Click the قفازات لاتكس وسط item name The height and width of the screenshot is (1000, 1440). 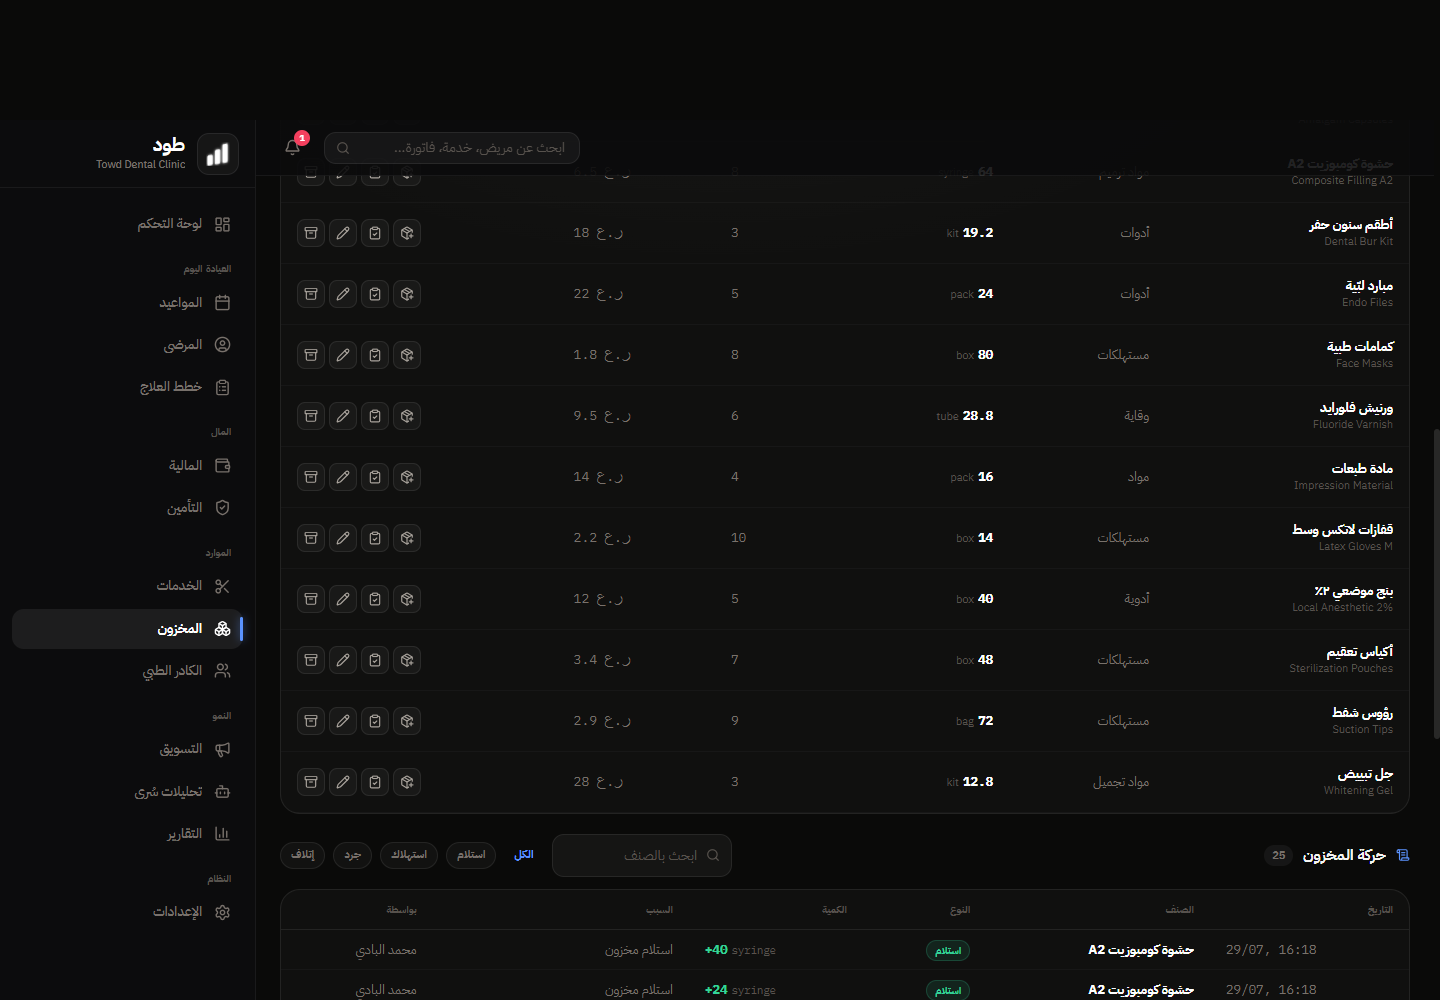(x=1342, y=530)
